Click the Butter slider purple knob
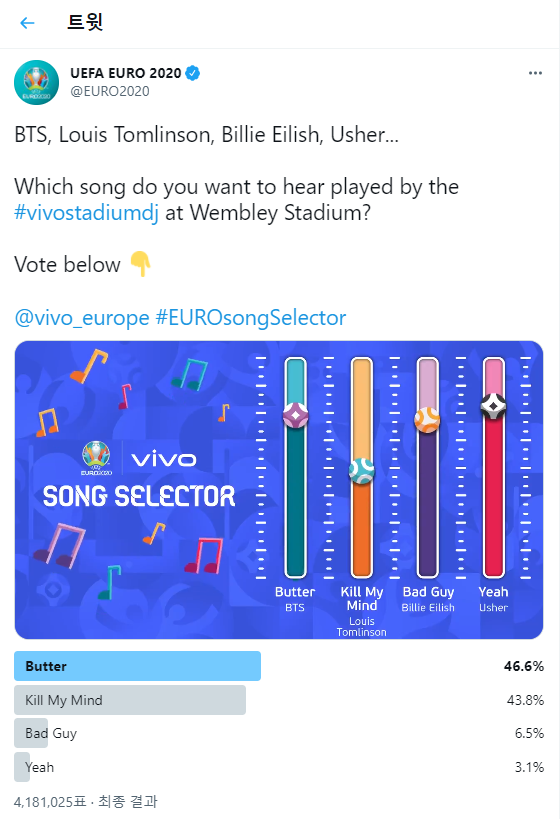 click(295, 415)
